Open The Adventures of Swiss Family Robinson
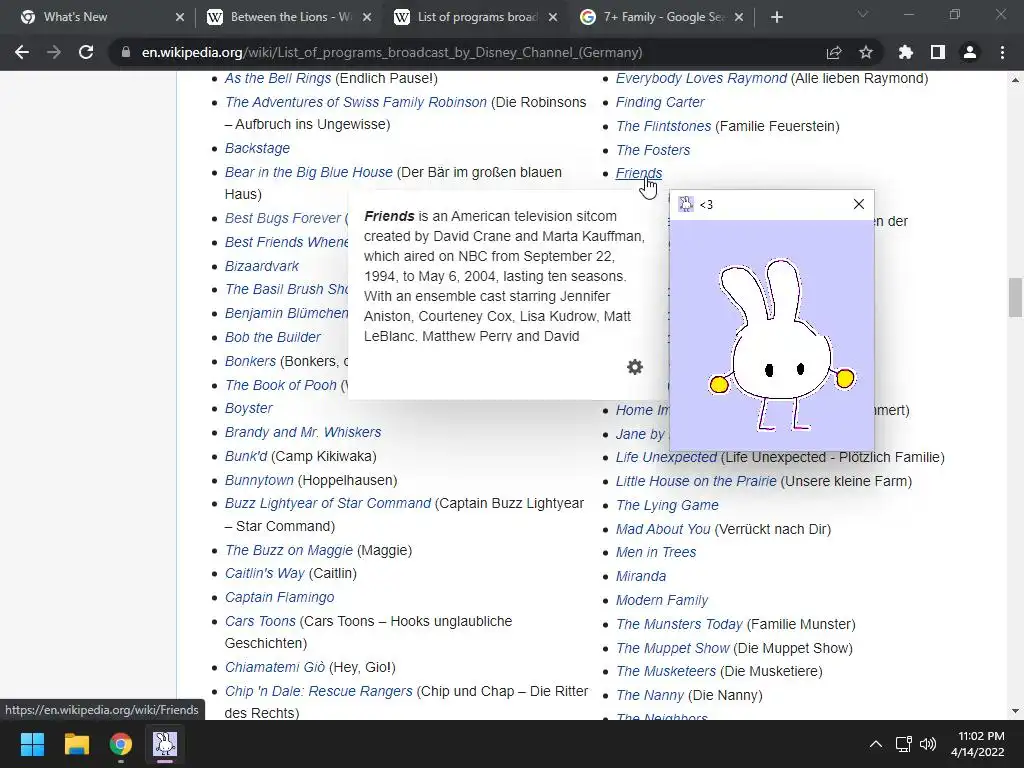This screenshot has height=768, width=1024. click(356, 103)
